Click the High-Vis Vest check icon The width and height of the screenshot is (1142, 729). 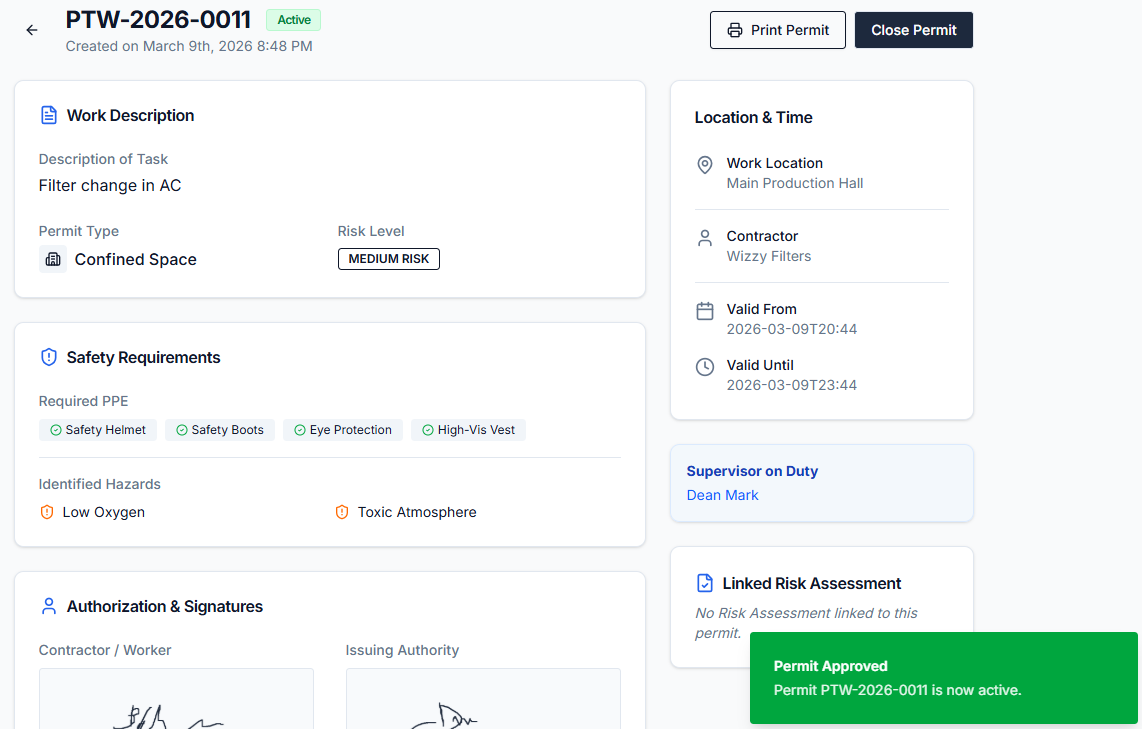[x=428, y=430]
